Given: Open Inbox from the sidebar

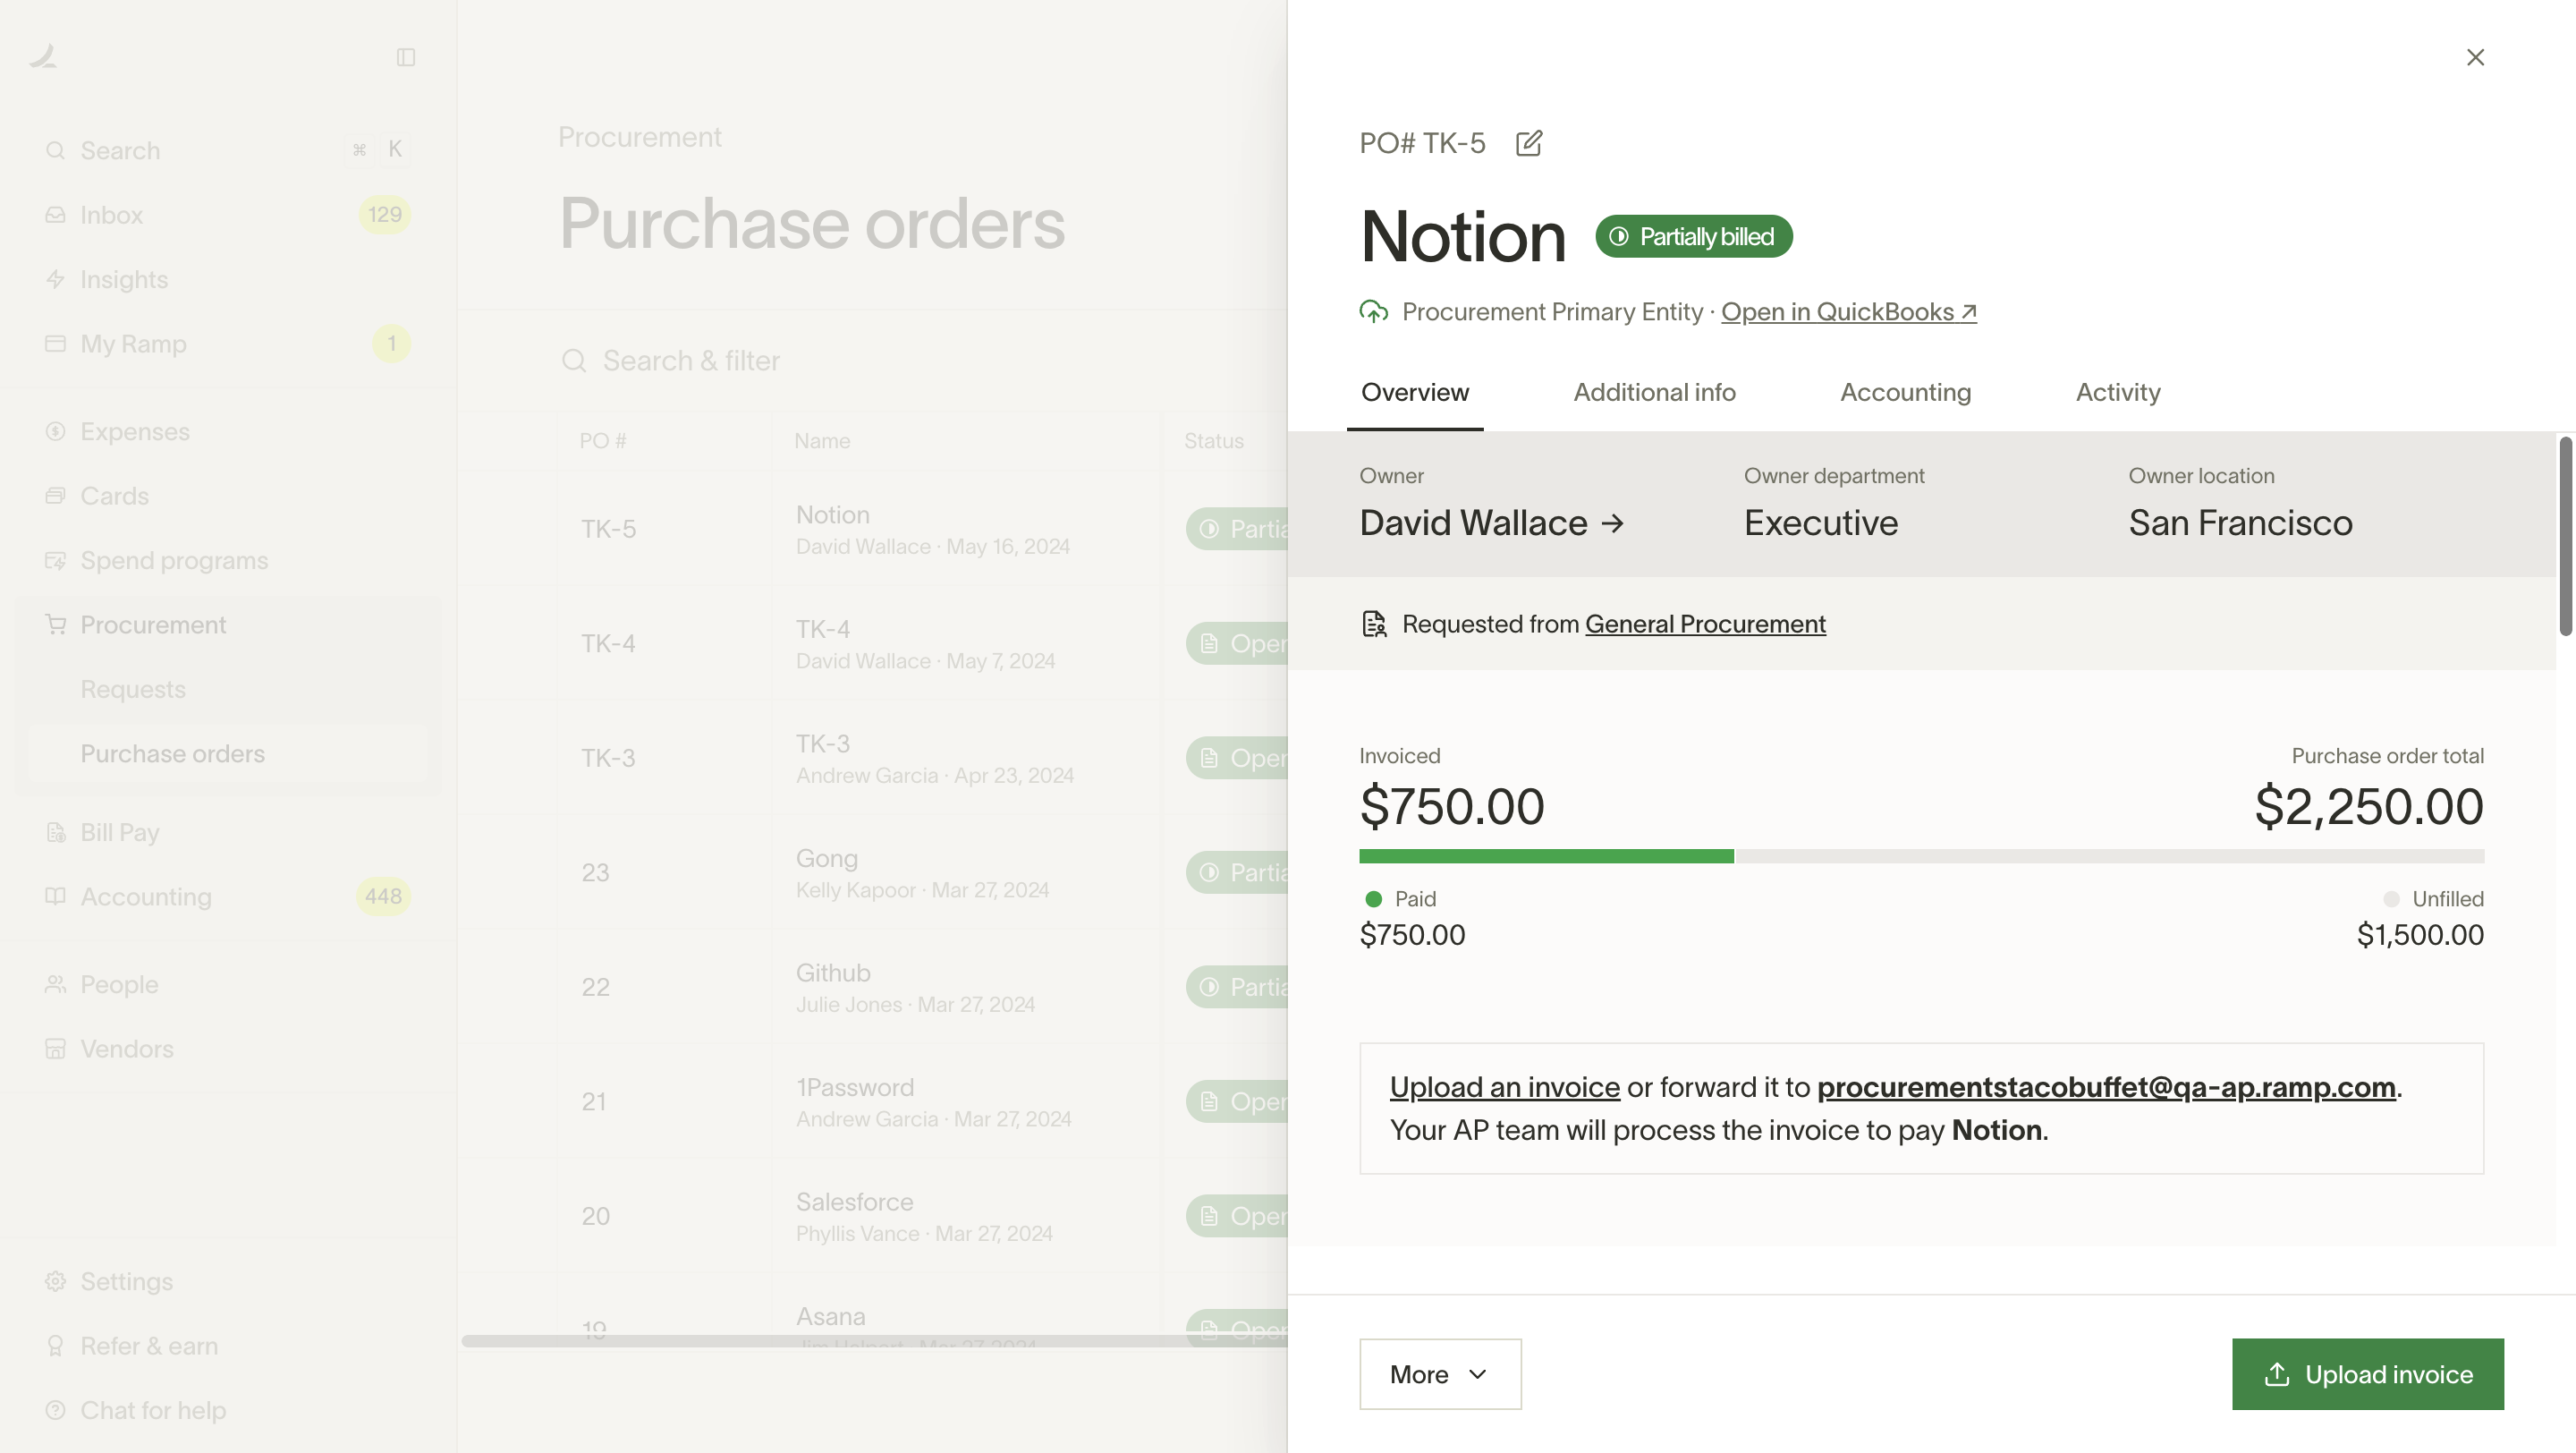Looking at the screenshot, I should (228, 215).
